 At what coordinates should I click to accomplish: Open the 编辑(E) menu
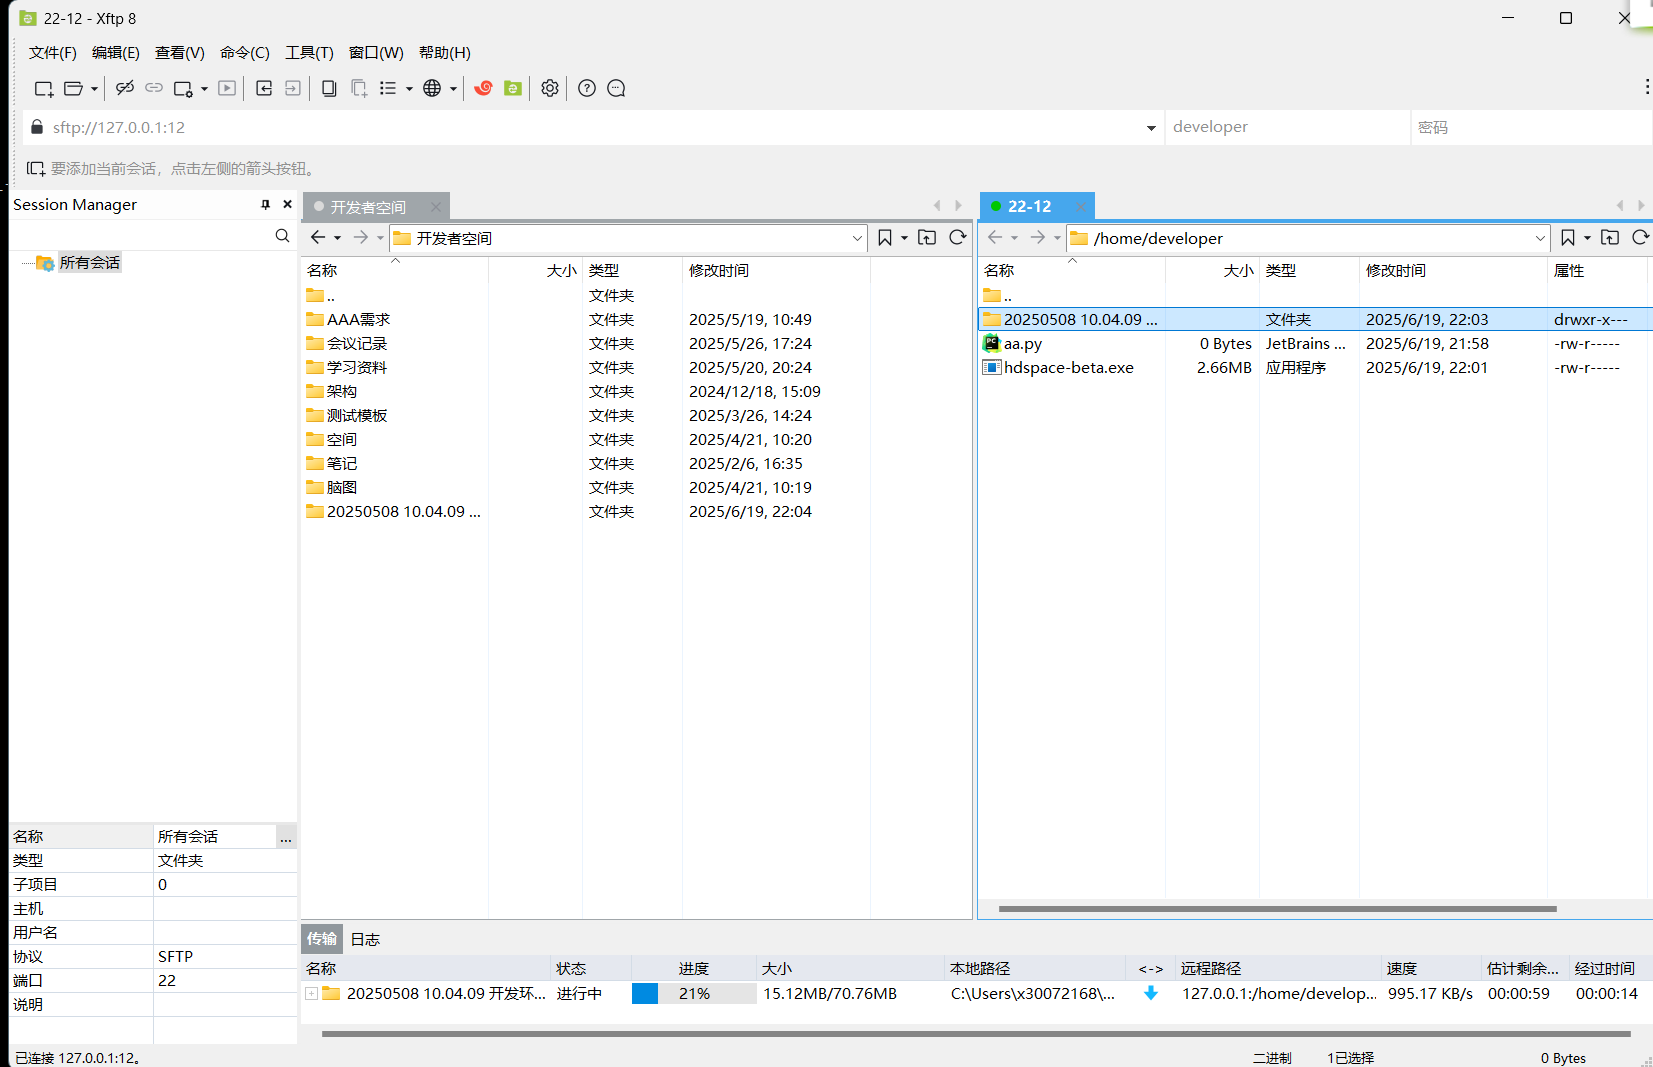point(116,52)
